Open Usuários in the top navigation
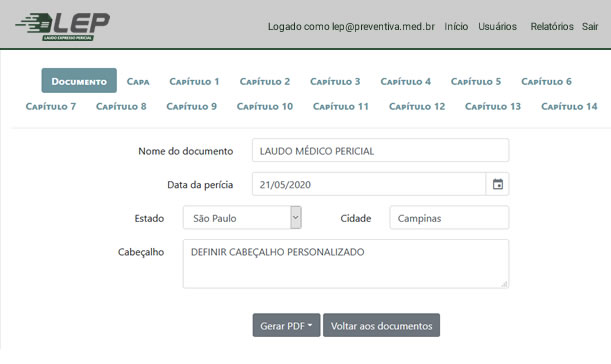611x364 pixels. [x=497, y=27]
